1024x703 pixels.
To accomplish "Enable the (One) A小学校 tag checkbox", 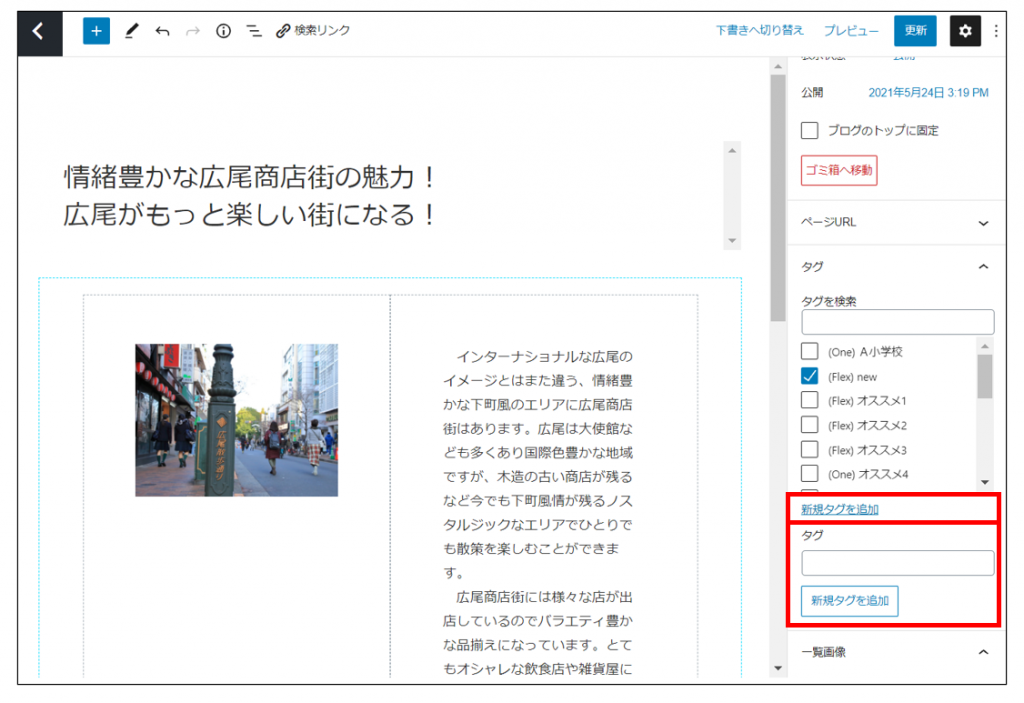I will 810,352.
